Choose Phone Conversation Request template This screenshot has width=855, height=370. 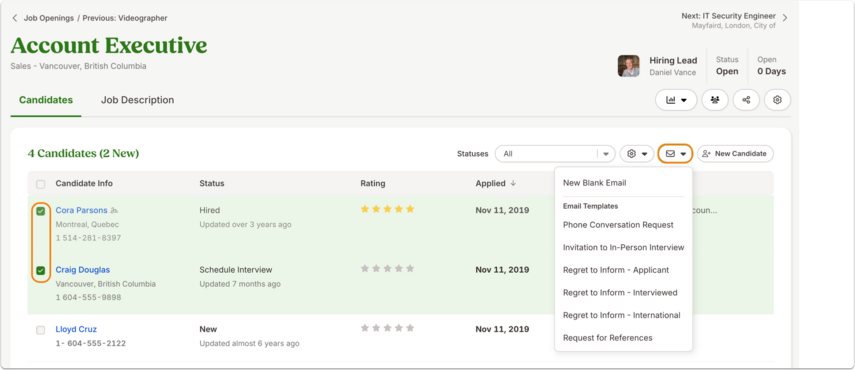[x=618, y=225]
